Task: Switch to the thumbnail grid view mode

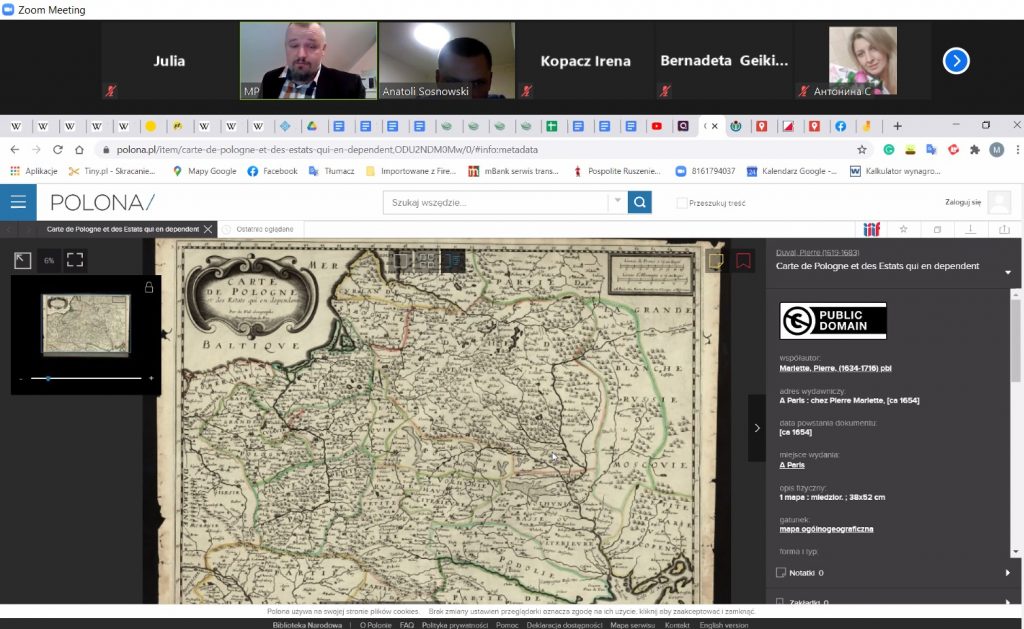Action: pyautogui.click(x=427, y=261)
